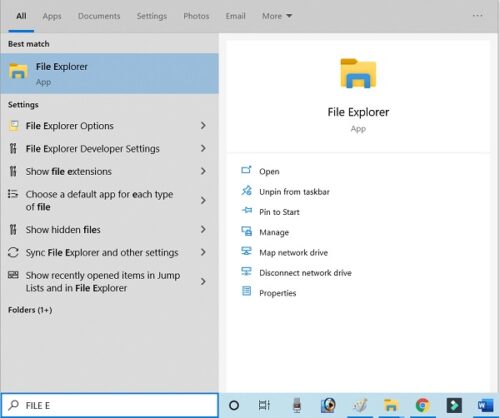Viewport: 500px width, 418px height.
Task: Click the Open action icon
Action: click(246, 170)
